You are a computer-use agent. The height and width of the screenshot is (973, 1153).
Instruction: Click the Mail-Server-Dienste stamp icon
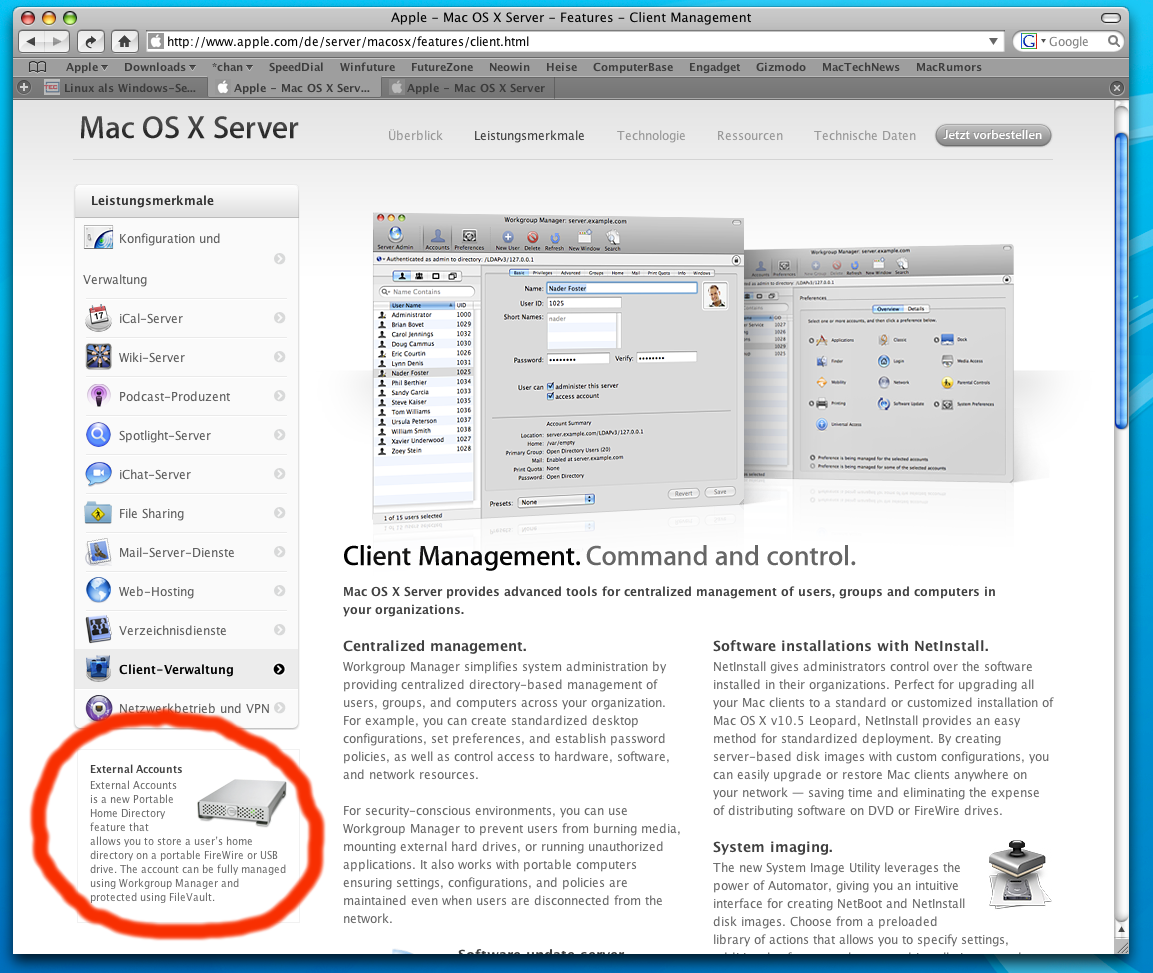pyautogui.click(x=99, y=552)
